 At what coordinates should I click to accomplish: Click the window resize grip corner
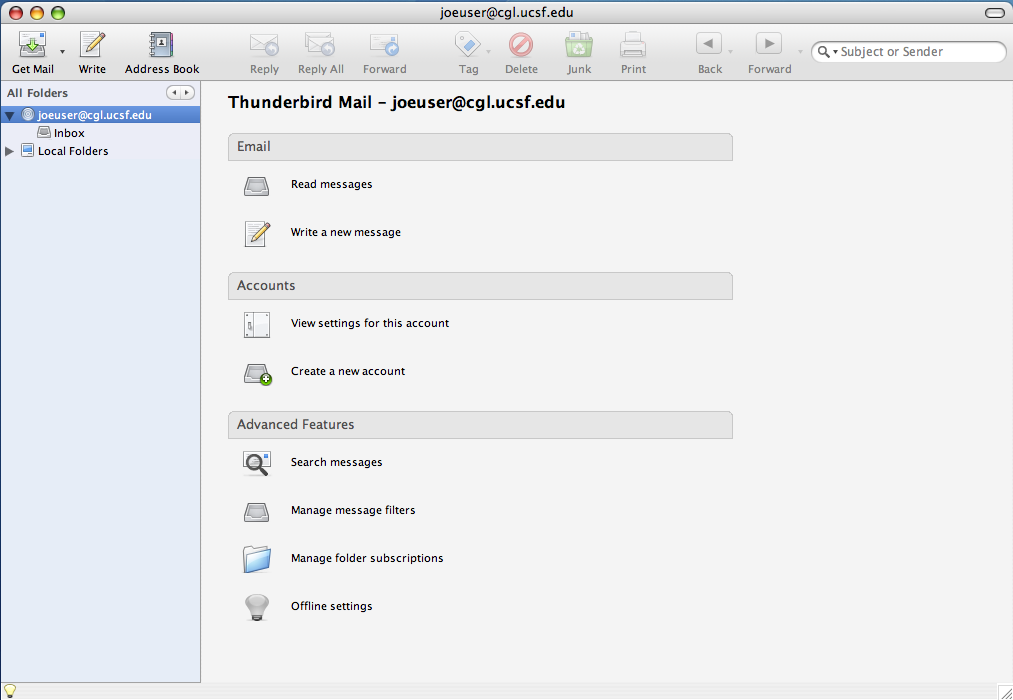[1005, 692]
